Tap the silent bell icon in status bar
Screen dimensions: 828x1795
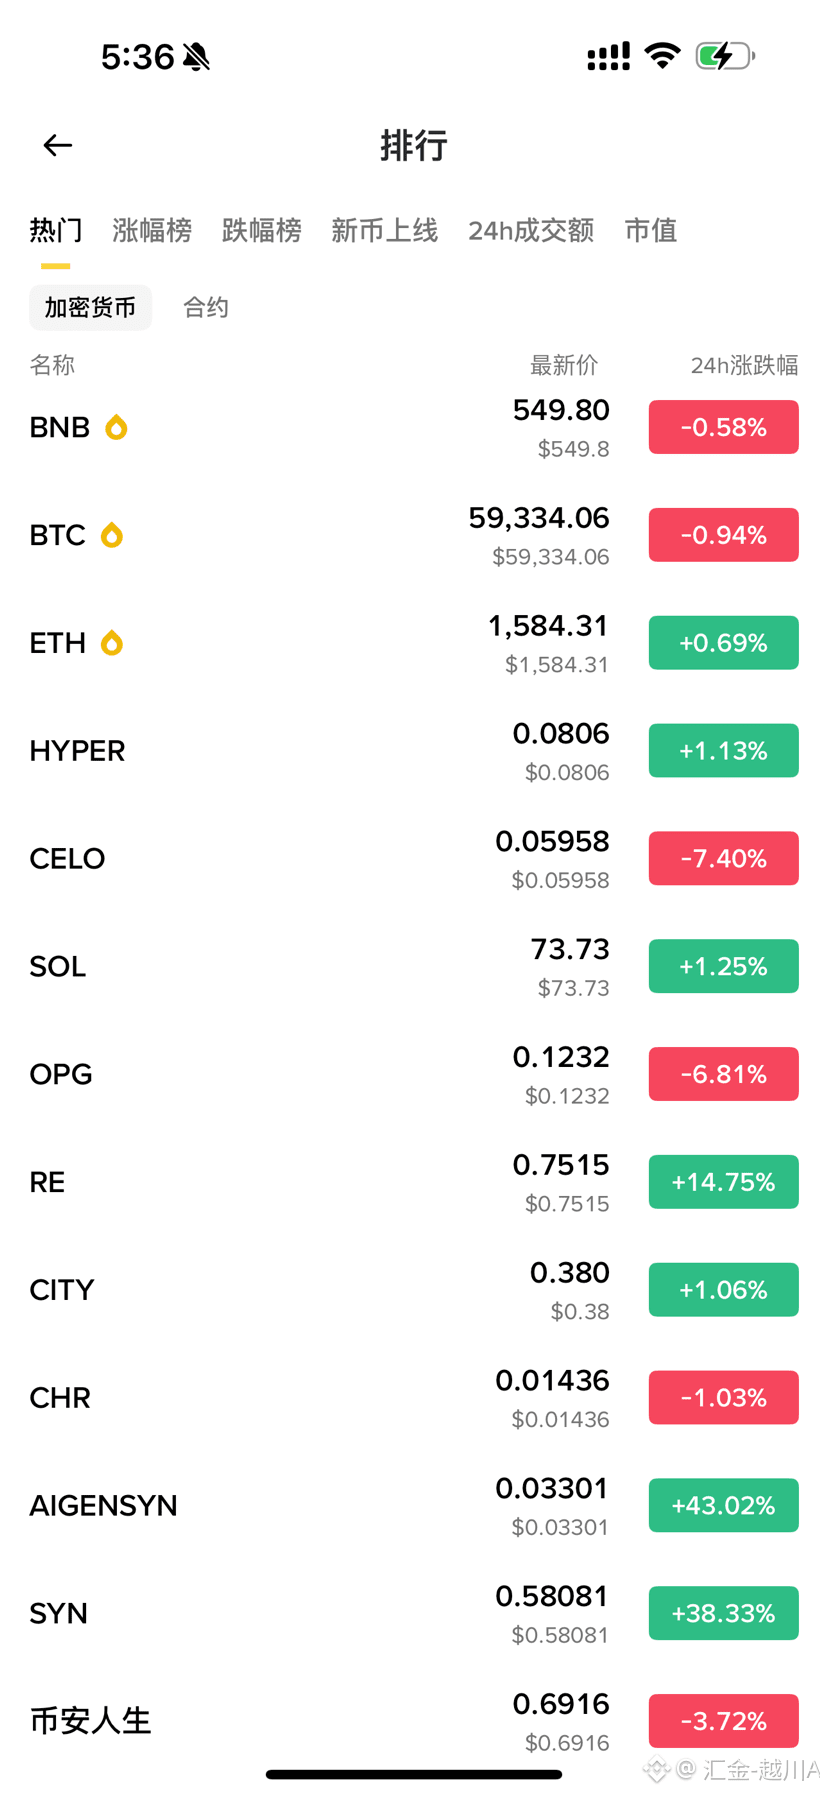coord(197,57)
